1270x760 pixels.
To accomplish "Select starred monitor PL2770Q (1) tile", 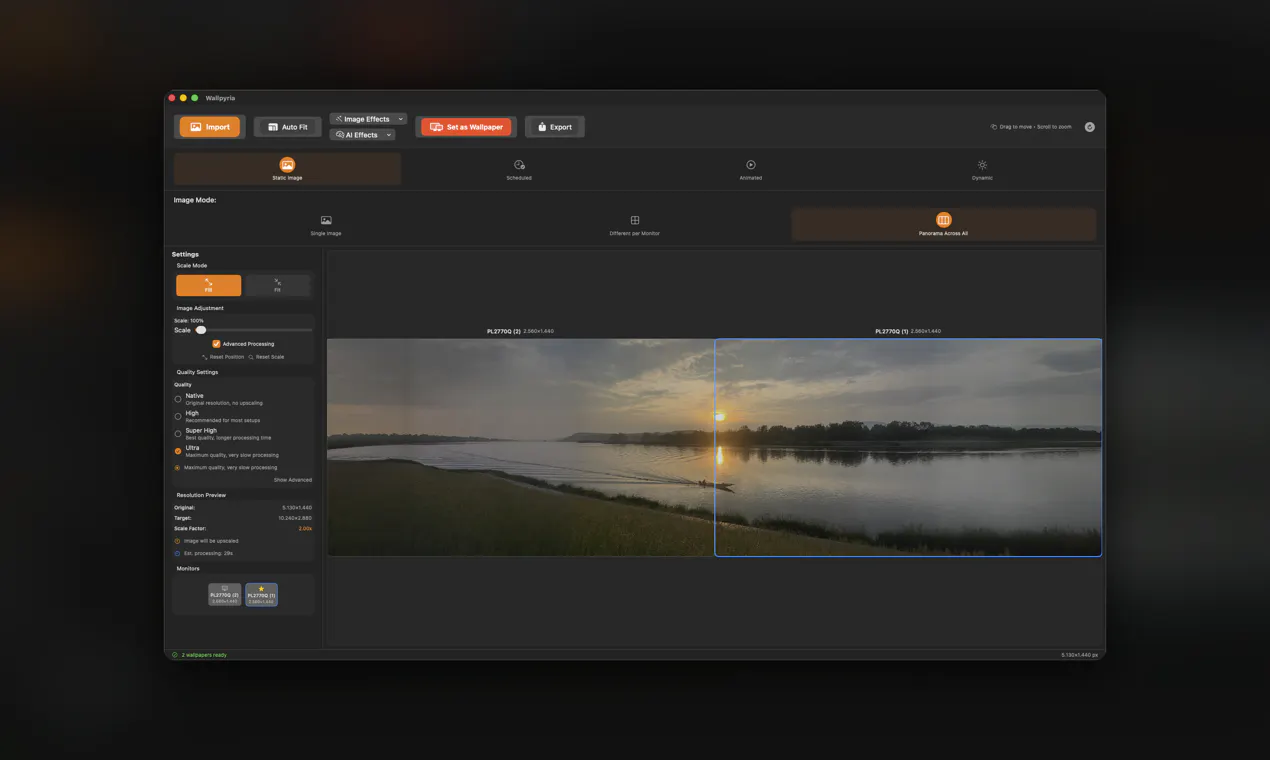I will click(x=261, y=594).
